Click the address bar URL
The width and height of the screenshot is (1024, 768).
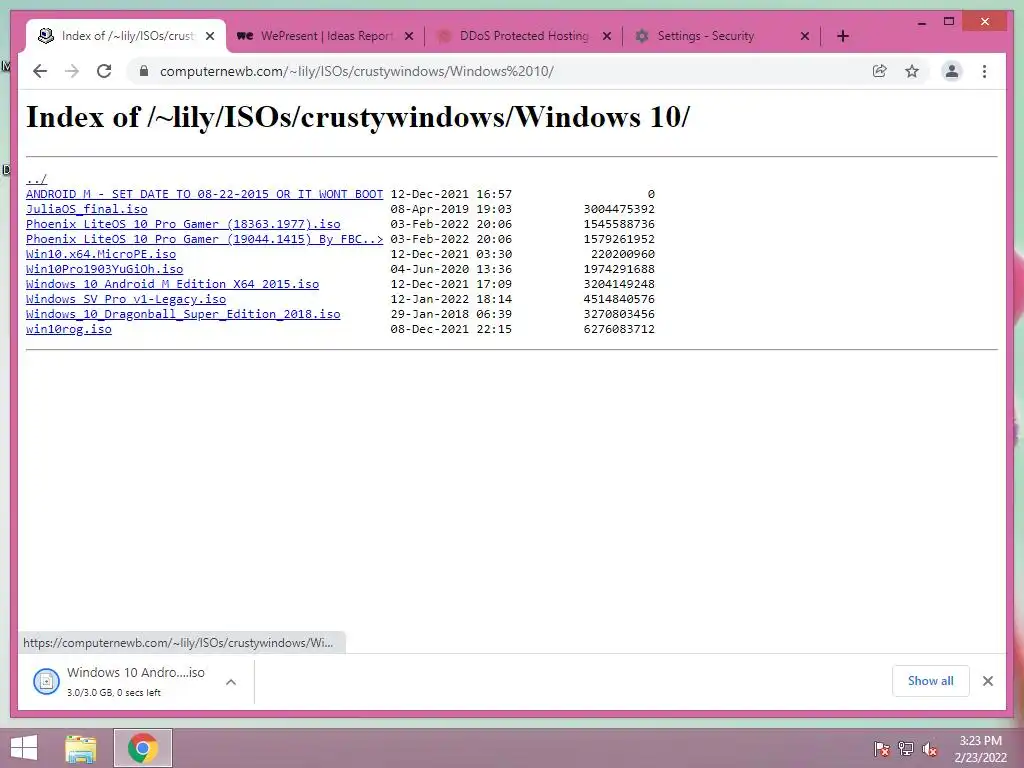(357, 71)
